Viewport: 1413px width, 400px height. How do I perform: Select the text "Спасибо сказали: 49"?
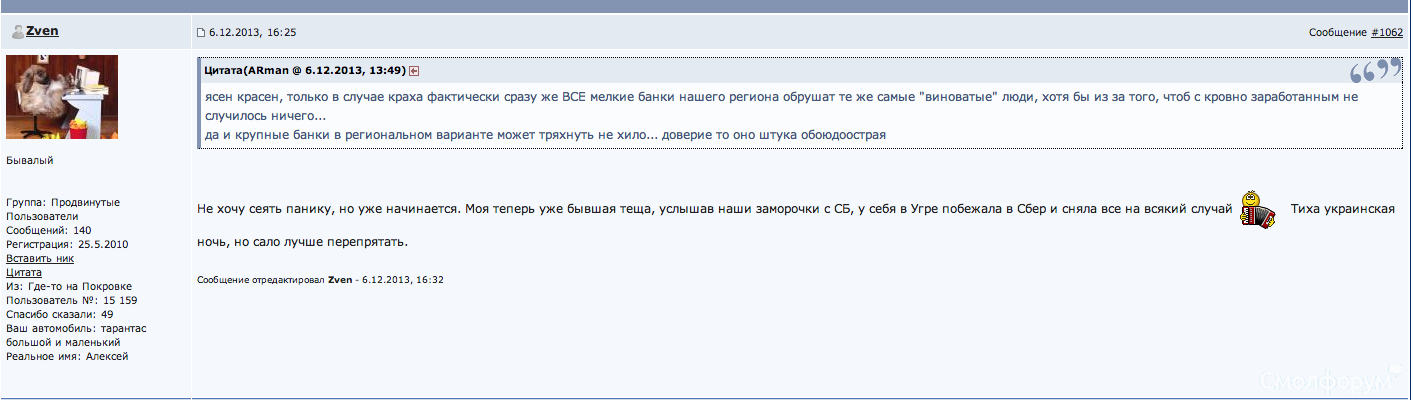point(59,314)
